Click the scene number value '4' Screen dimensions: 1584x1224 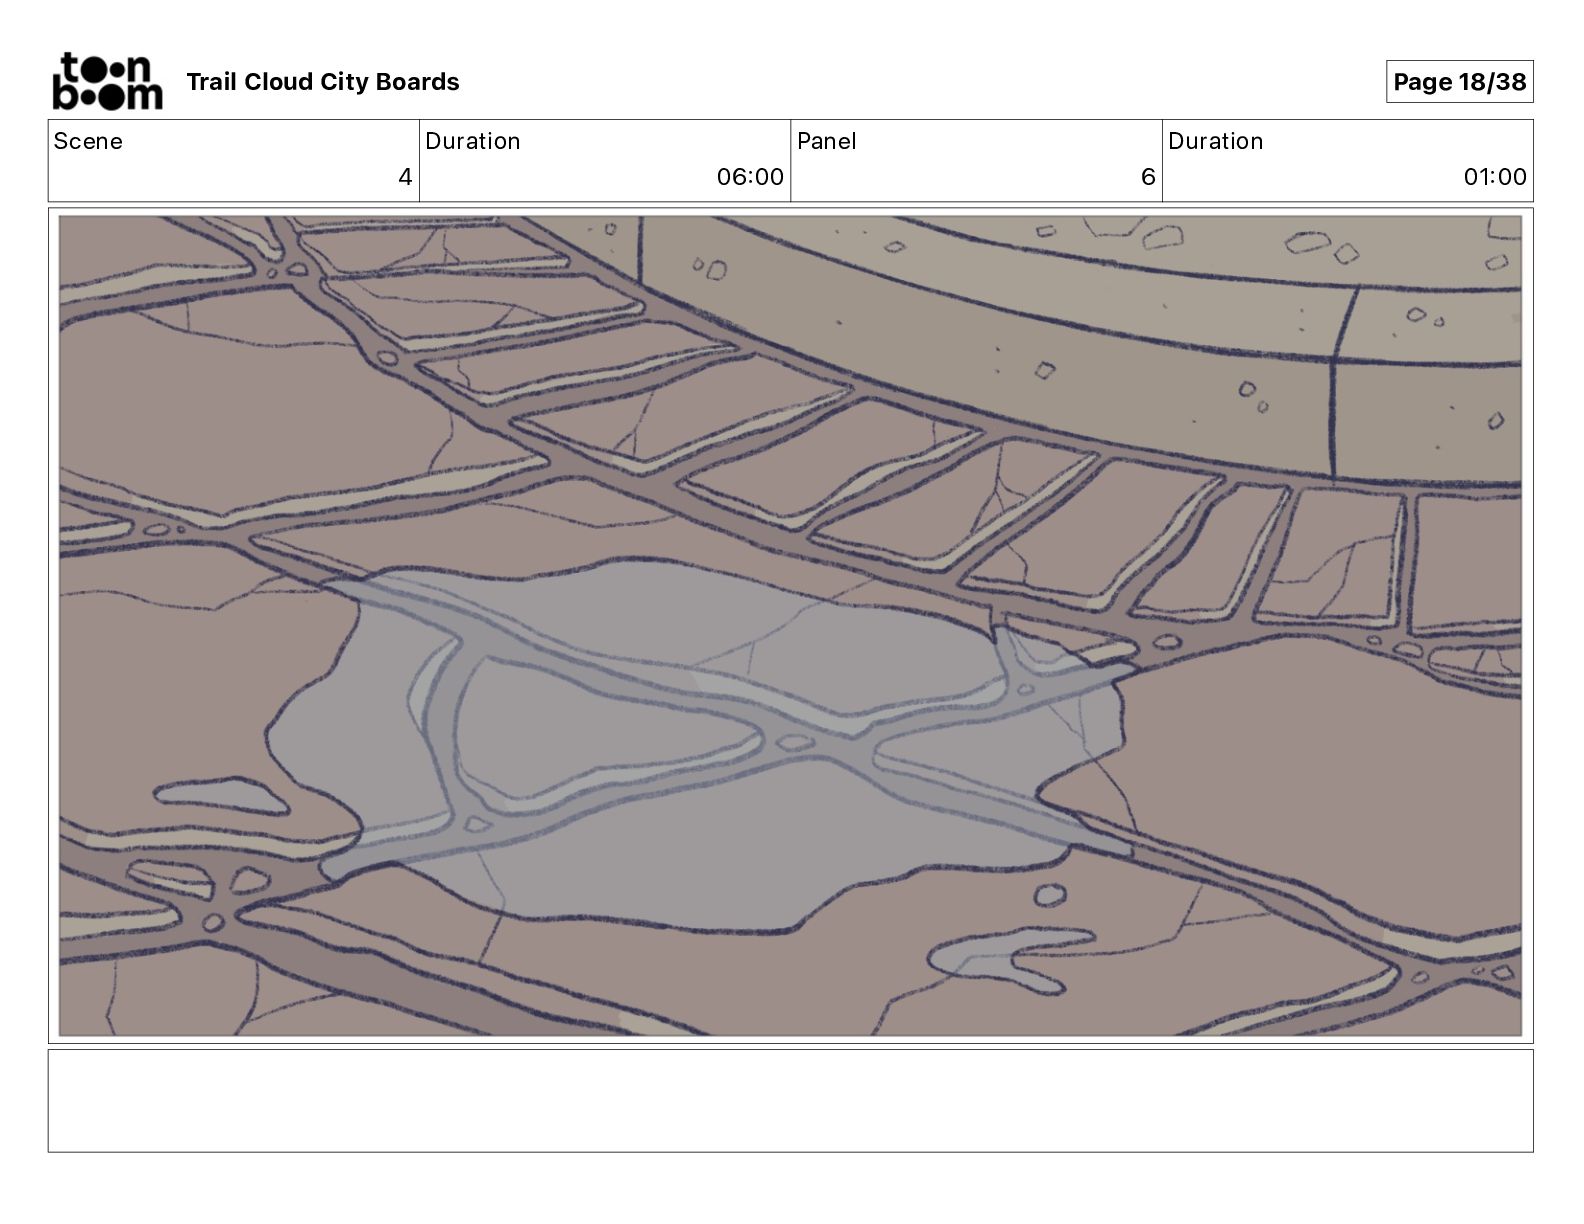click(405, 177)
